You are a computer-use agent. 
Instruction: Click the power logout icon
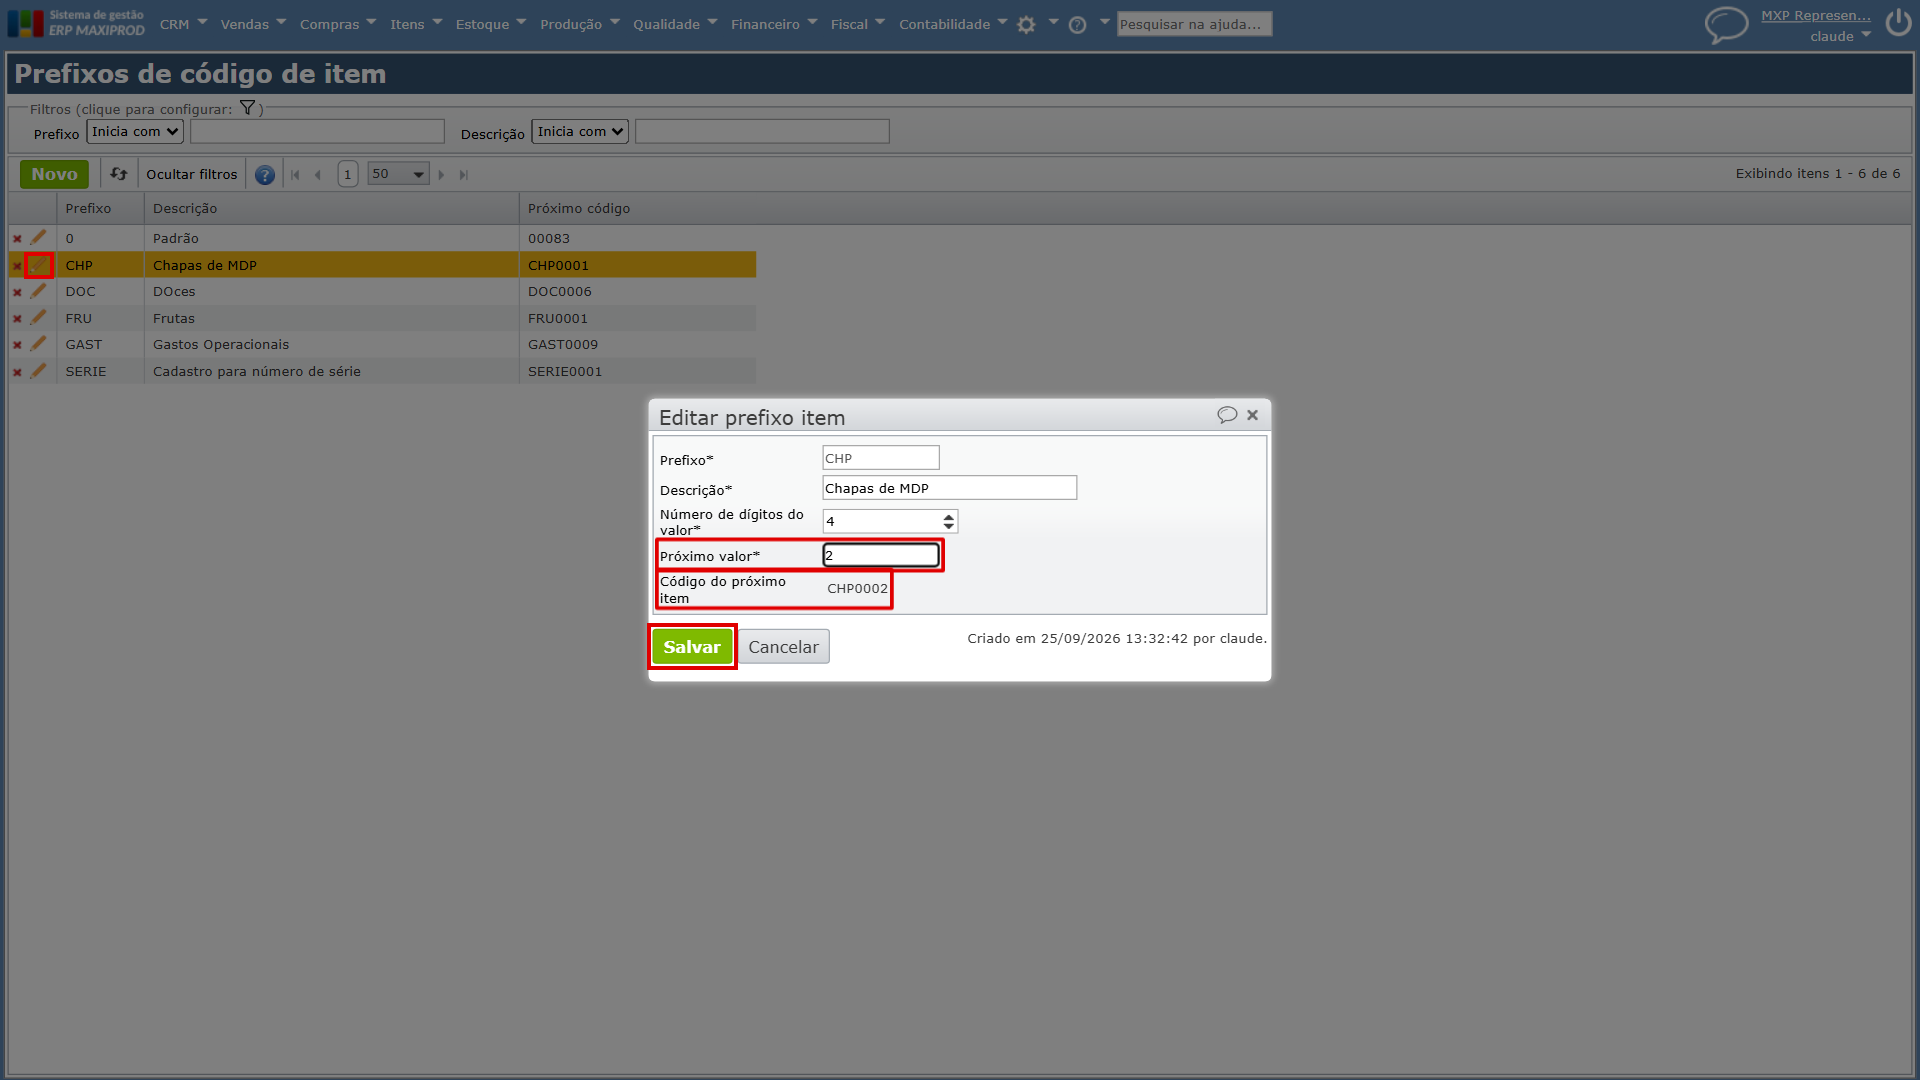pos(1898,23)
